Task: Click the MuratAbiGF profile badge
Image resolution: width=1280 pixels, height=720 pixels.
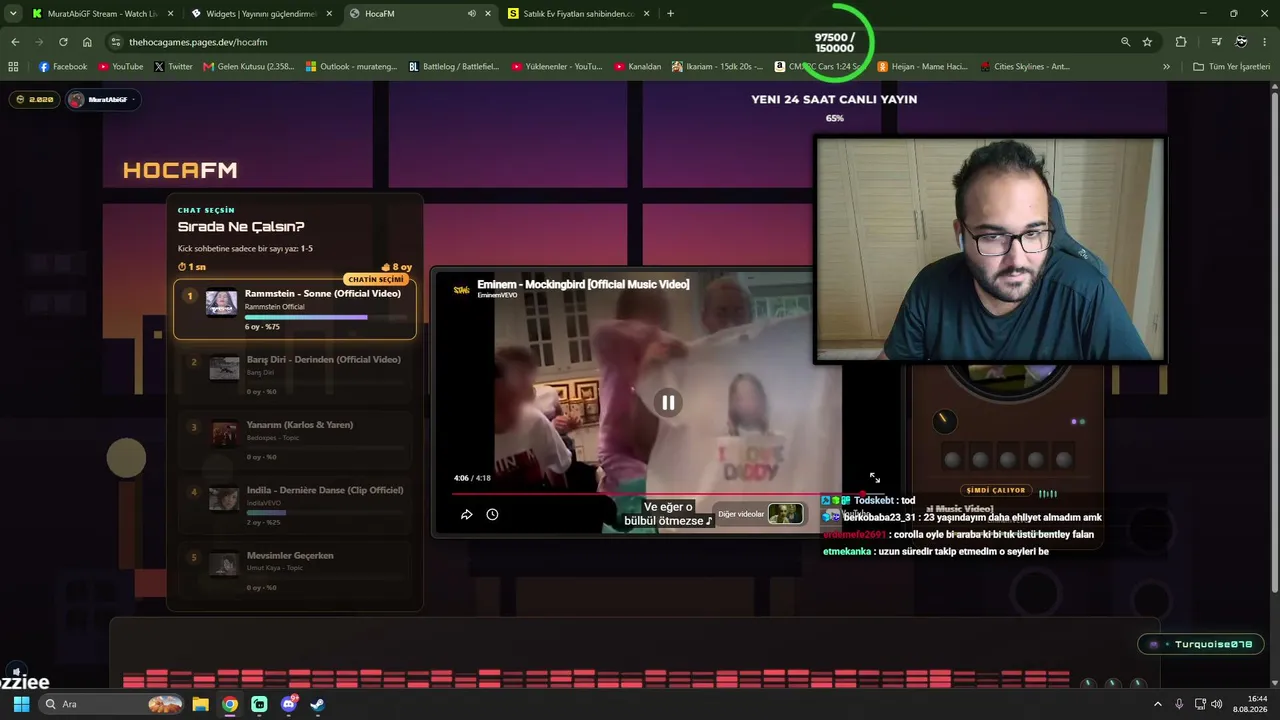Action: pyautogui.click(x=102, y=99)
